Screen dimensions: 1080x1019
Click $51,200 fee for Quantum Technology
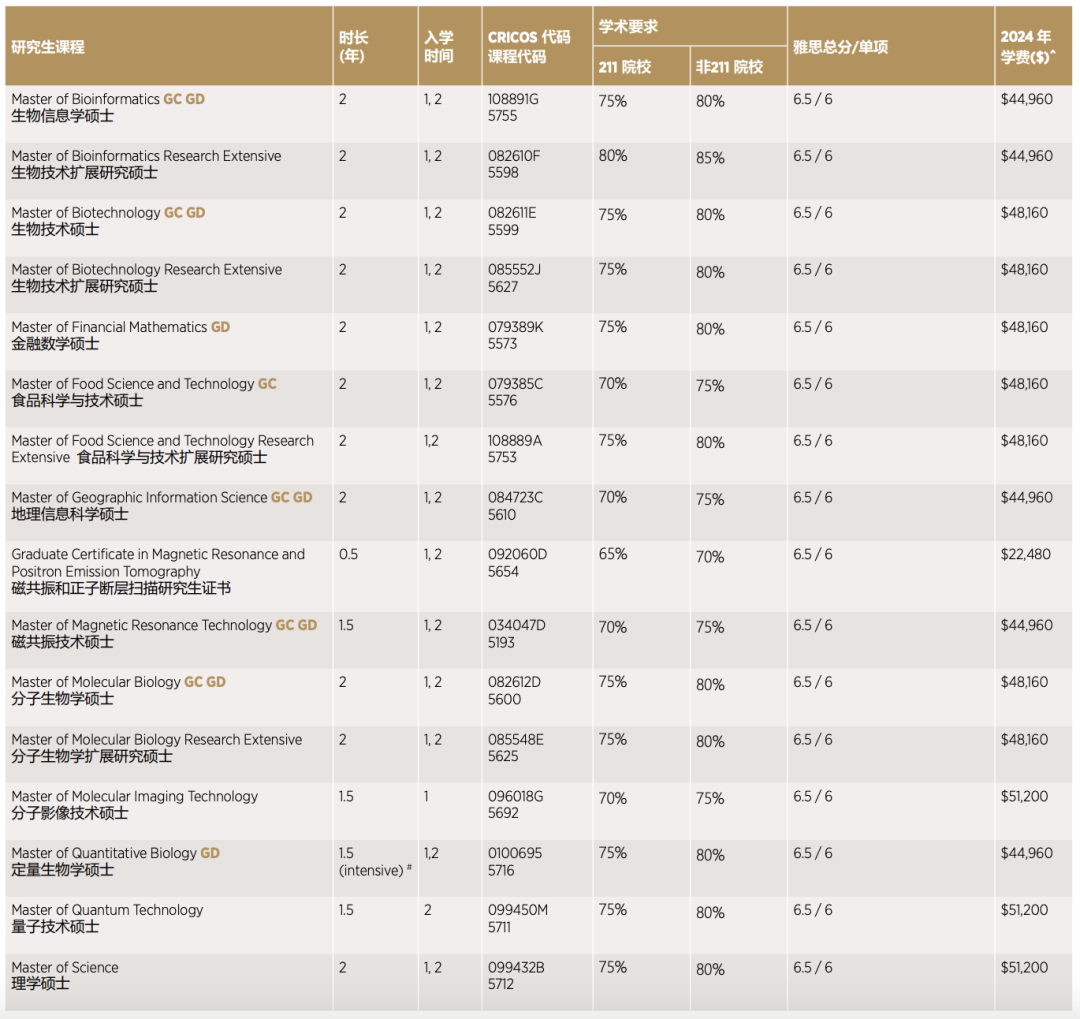(1024, 910)
